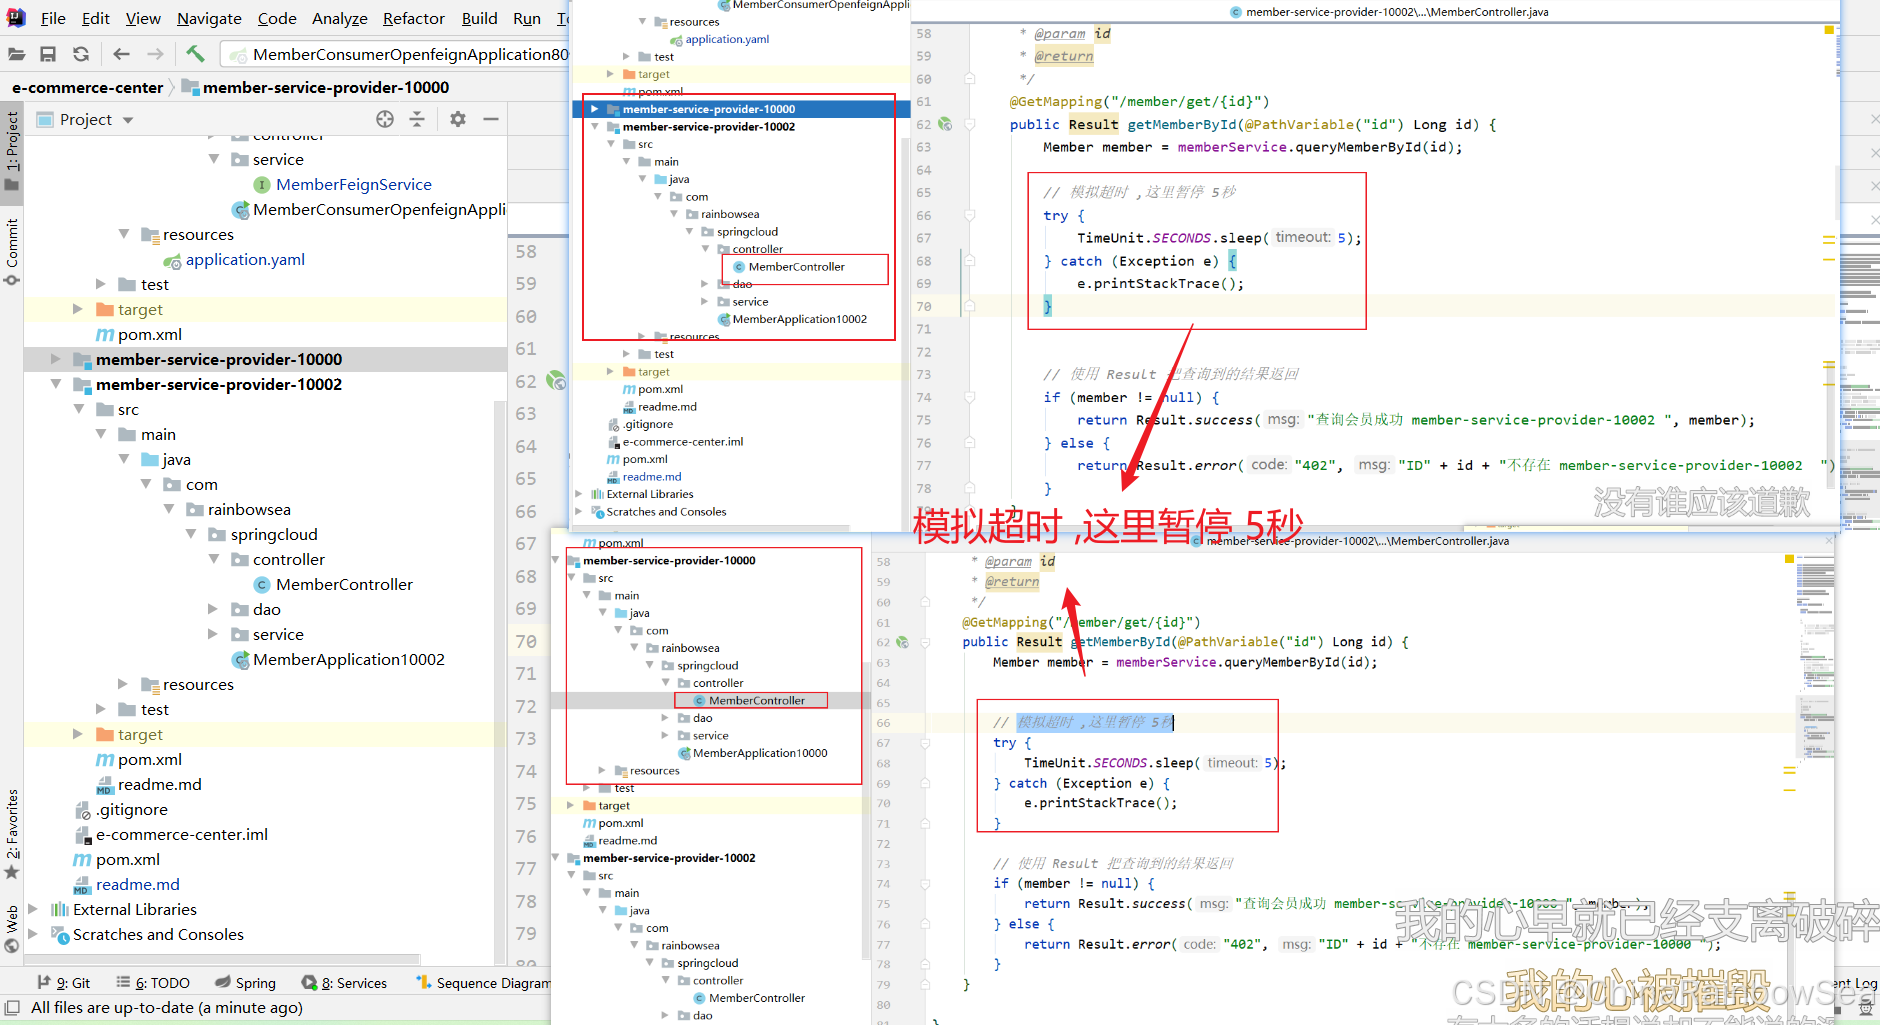Open the Project tool window tab on left edge

pyautogui.click(x=12, y=150)
